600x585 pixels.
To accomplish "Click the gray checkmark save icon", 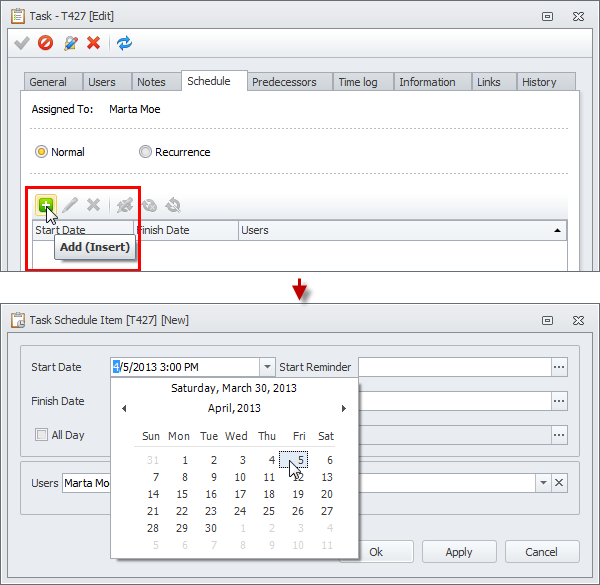I will [x=21, y=43].
